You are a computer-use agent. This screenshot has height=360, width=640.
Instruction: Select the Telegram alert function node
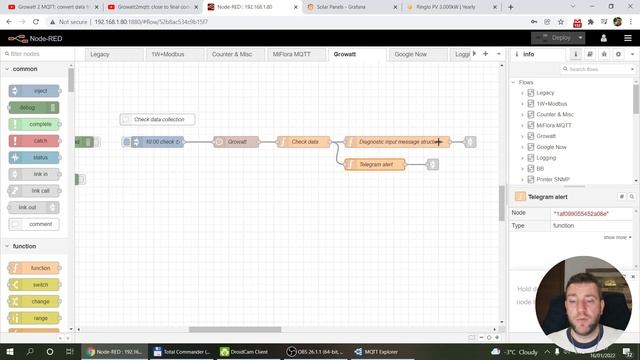[375, 164]
